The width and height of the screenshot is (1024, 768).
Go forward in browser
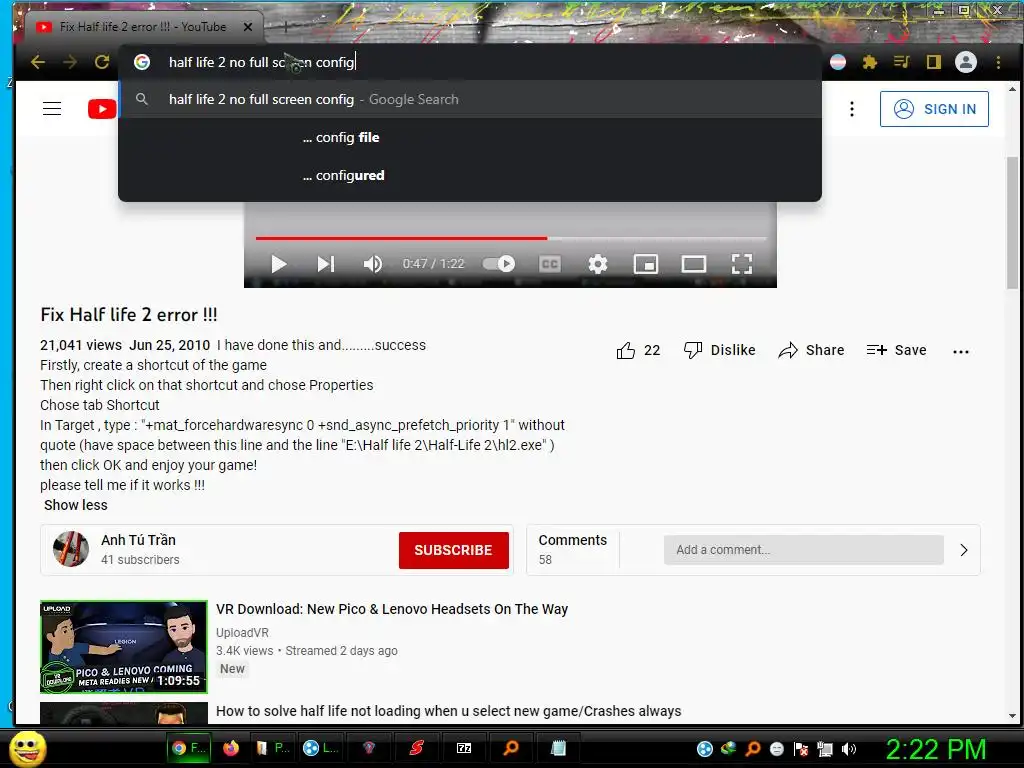(x=70, y=62)
